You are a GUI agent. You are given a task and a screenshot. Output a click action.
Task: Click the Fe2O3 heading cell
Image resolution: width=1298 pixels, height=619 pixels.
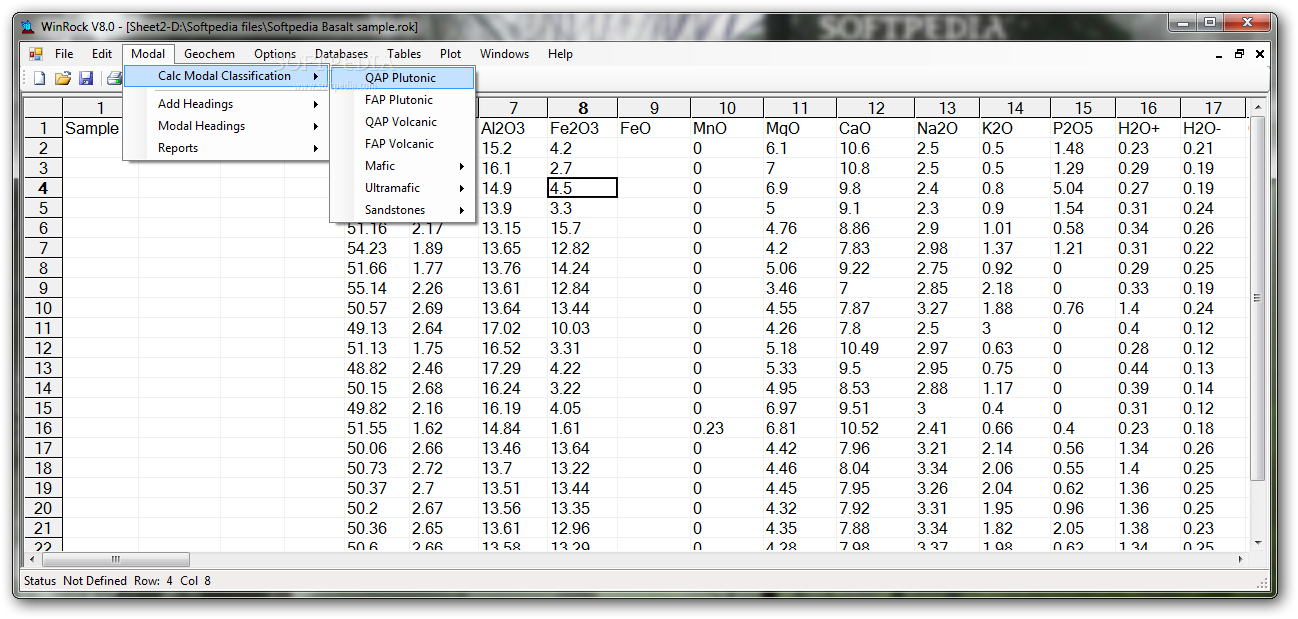coord(582,128)
